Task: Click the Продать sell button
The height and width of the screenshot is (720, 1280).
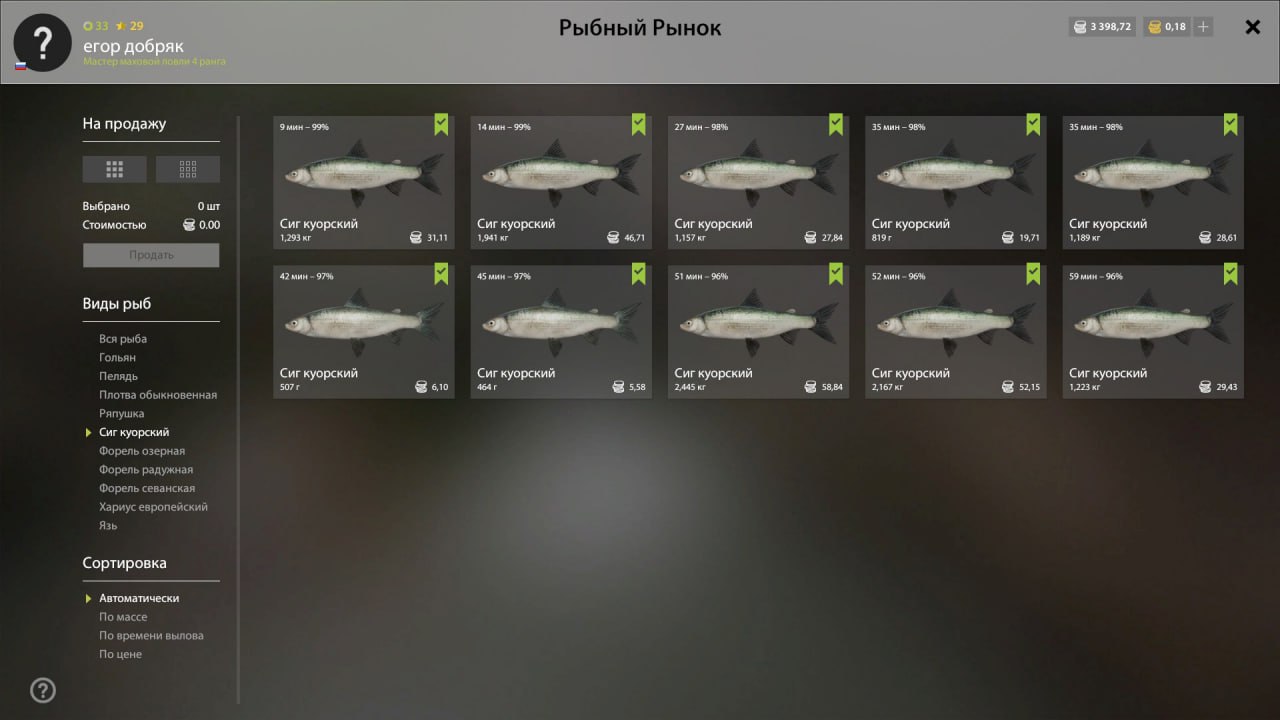Action: point(151,255)
